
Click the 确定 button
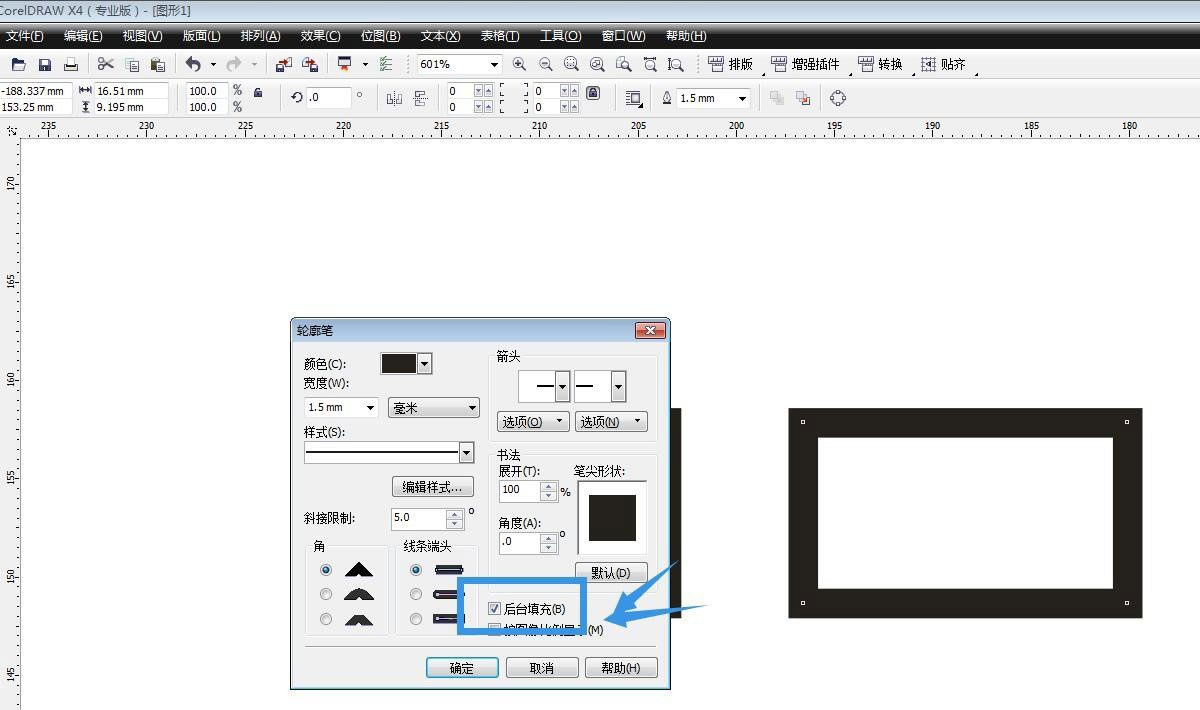coord(462,668)
